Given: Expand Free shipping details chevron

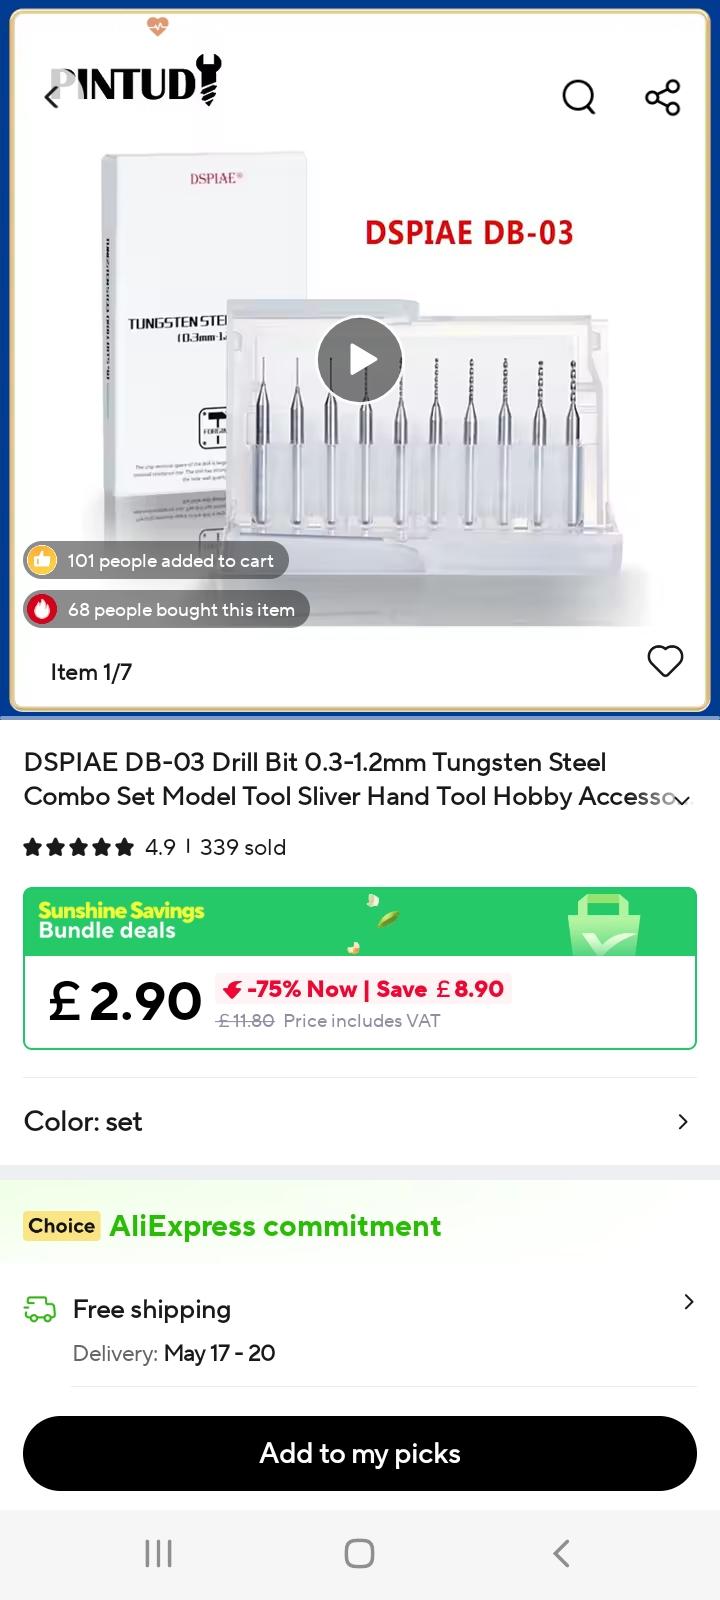Looking at the screenshot, I should [x=688, y=1302].
